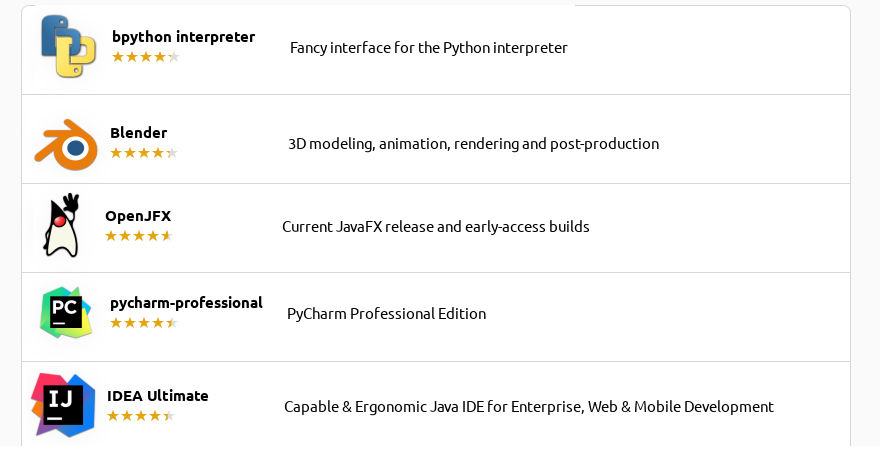This screenshot has width=883, height=450.
Task: Click the Blender orange logo icon
Action: [66, 145]
